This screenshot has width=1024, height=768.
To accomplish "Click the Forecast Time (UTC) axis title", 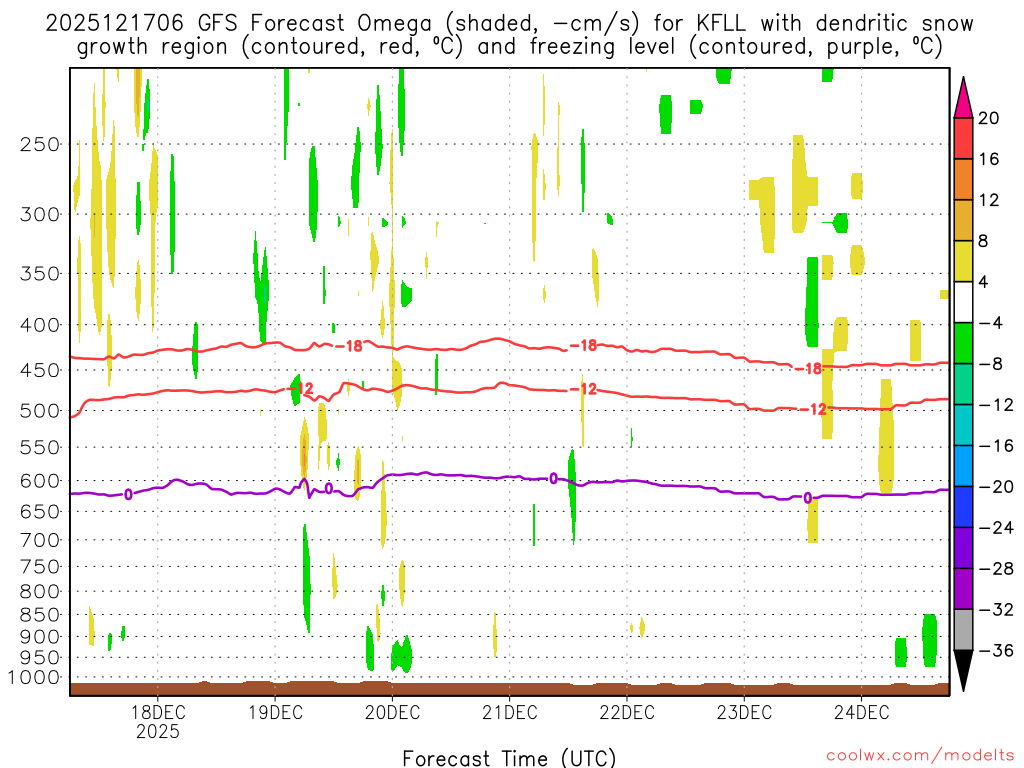I will click(509, 758).
